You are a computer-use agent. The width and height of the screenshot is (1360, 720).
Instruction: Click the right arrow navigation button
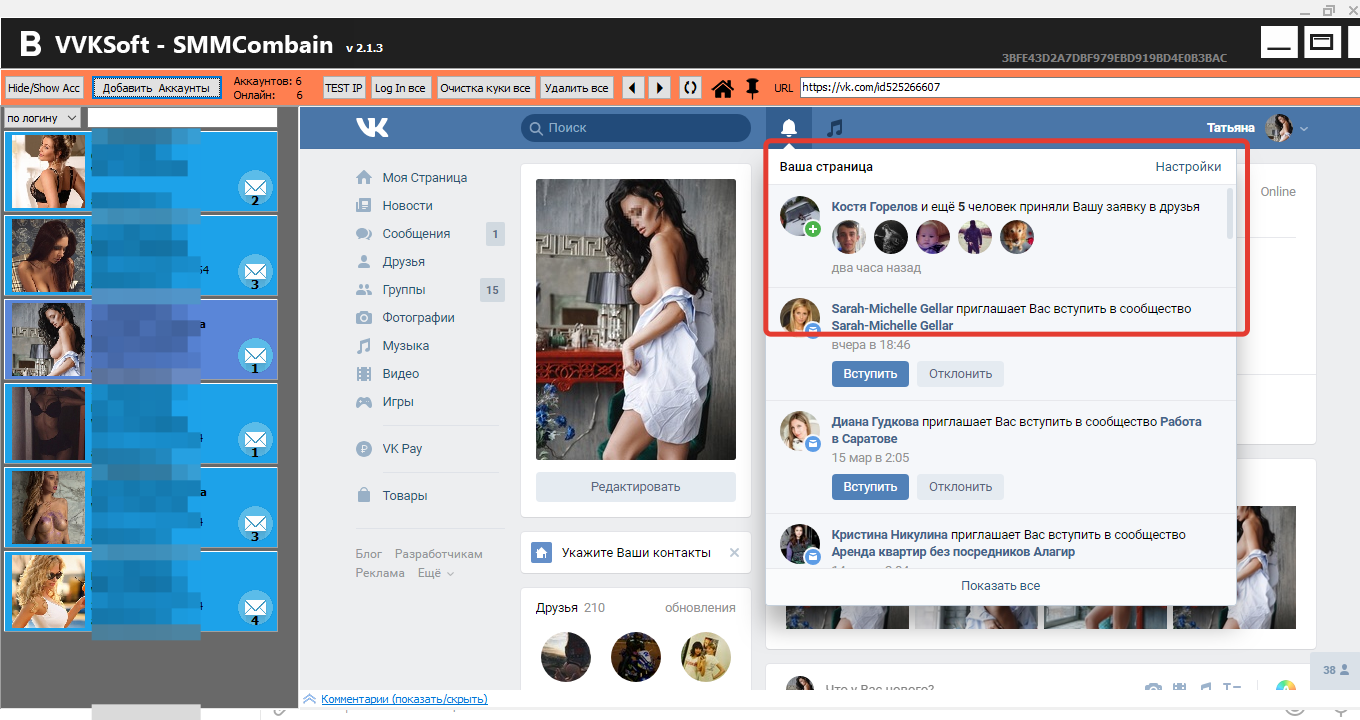point(659,88)
